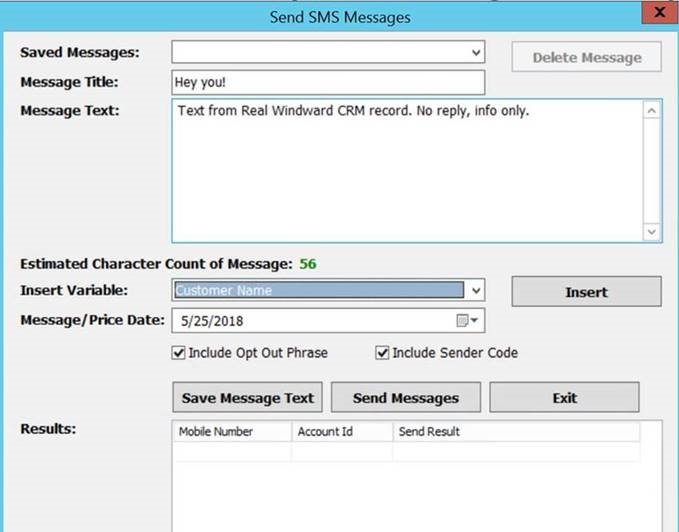Viewport: 679px width, 532px height.
Task: Click the Send Result column header
Action: coord(516,432)
